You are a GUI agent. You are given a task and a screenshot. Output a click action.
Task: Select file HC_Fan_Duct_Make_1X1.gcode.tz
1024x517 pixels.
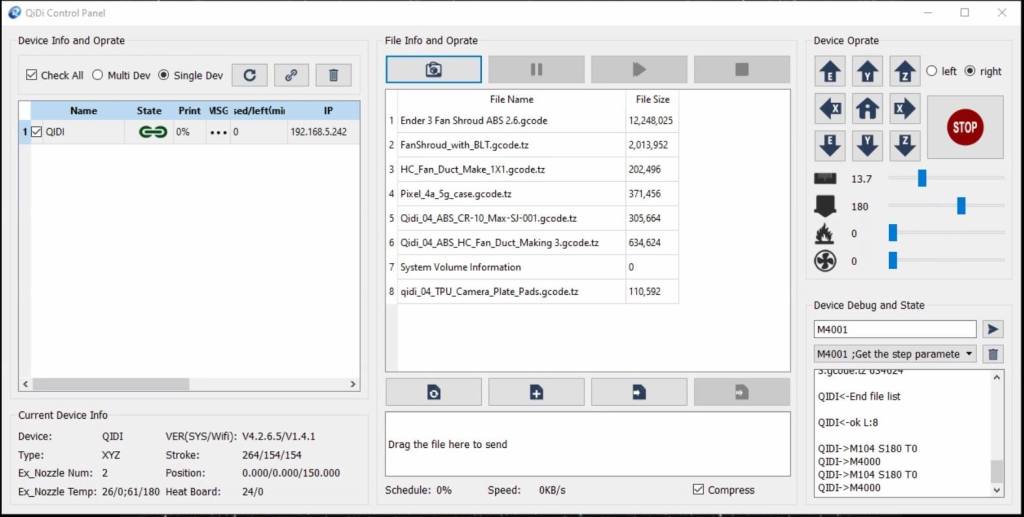point(511,169)
